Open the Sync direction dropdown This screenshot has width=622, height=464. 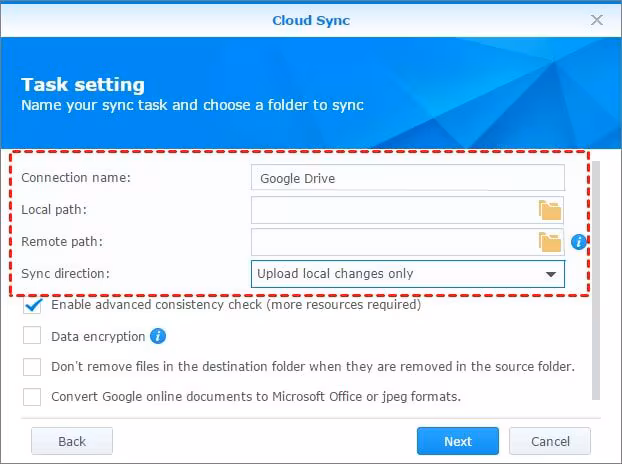coord(400,274)
